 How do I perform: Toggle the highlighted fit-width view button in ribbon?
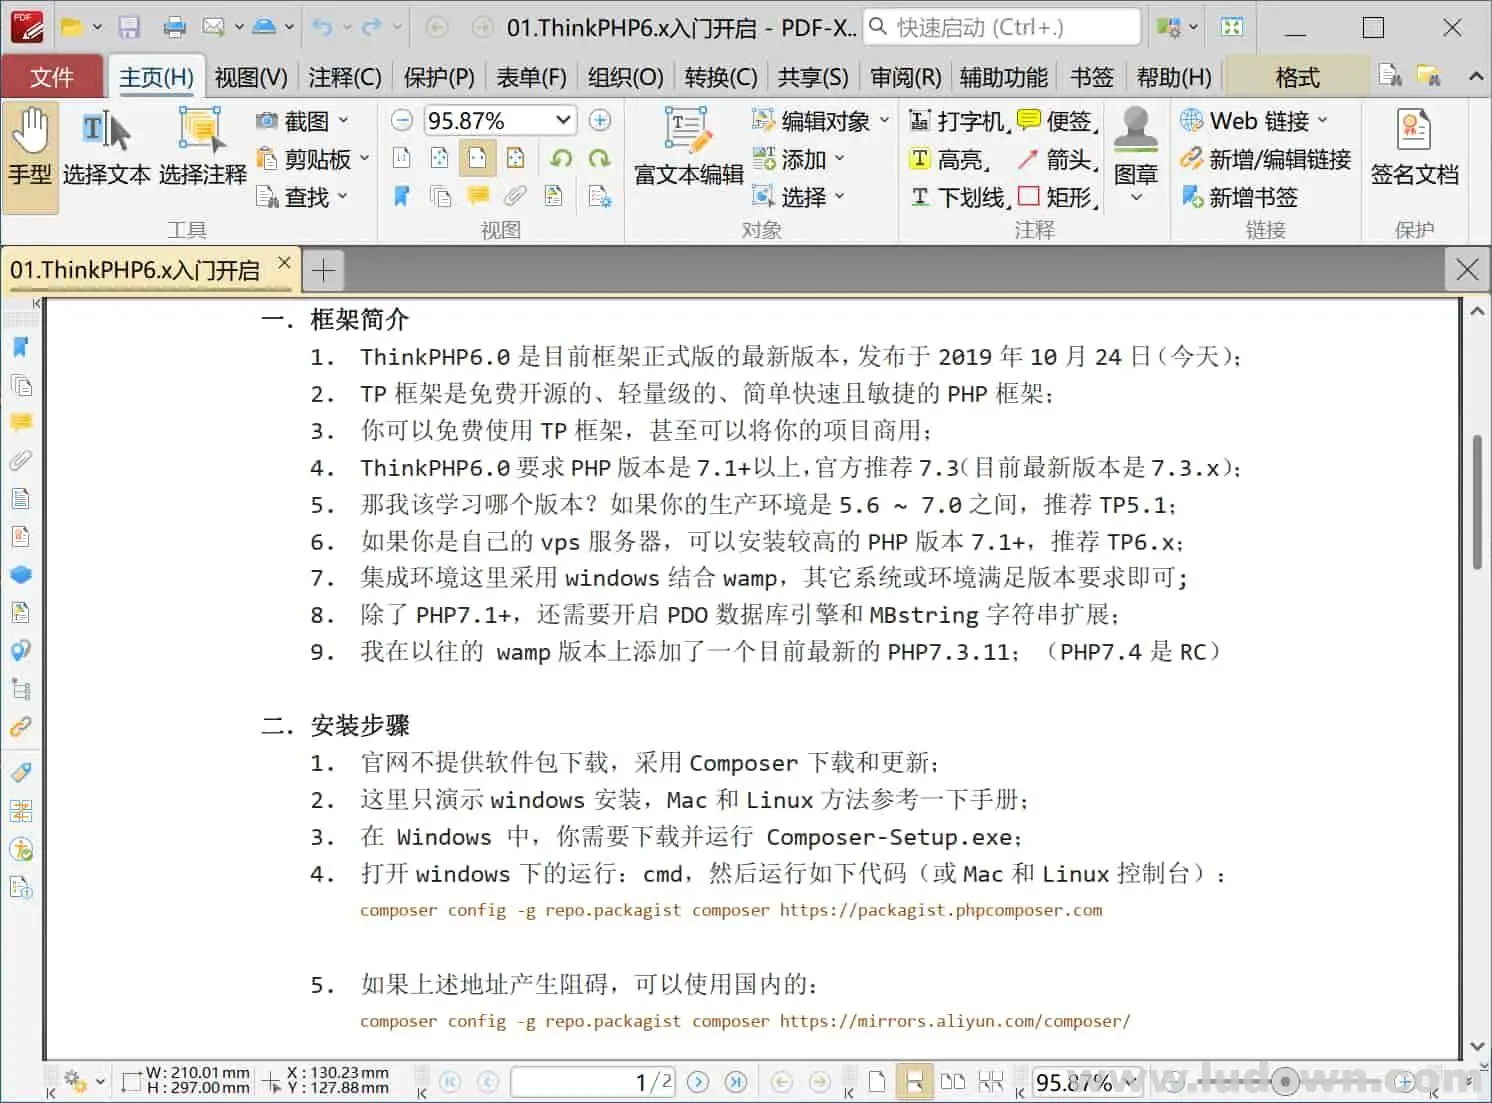click(477, 158)
